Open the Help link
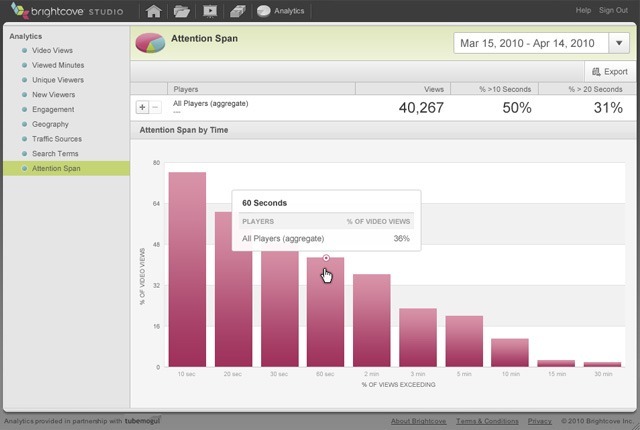The image size is (640, 430). click(x=583, y=10)
